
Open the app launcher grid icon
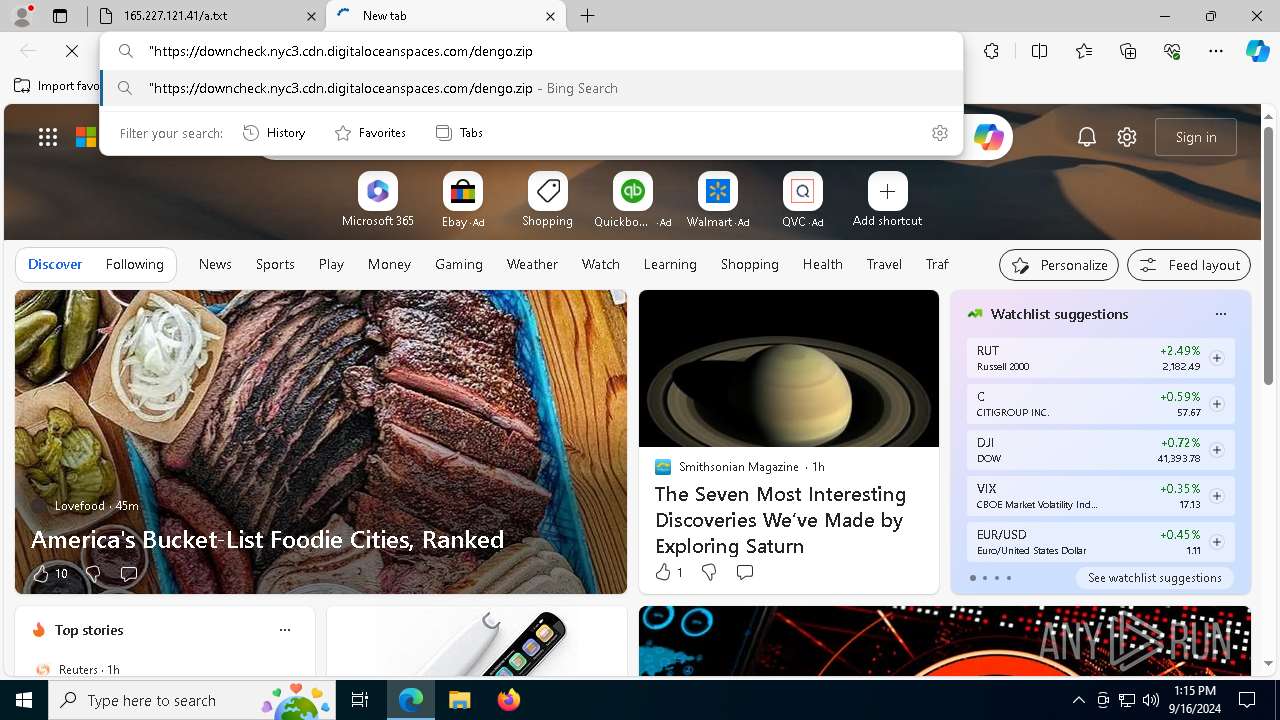(x=48, y=137)
